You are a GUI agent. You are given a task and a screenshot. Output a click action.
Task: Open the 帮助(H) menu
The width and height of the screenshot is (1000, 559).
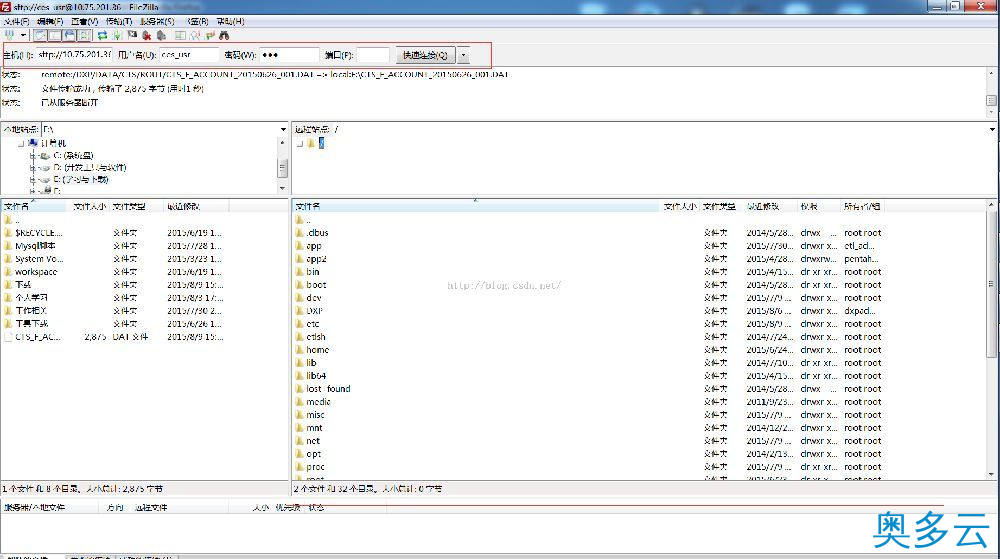tap(231, 22)
